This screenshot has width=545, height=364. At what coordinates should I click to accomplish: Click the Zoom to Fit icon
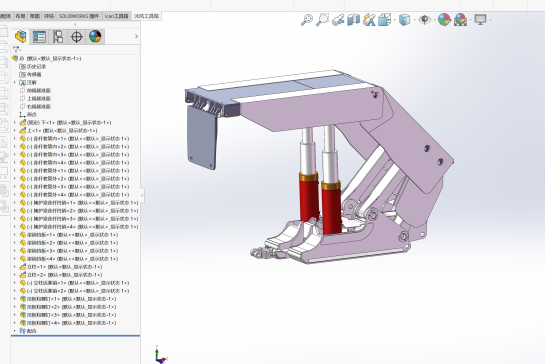click(x=307, y=20)
